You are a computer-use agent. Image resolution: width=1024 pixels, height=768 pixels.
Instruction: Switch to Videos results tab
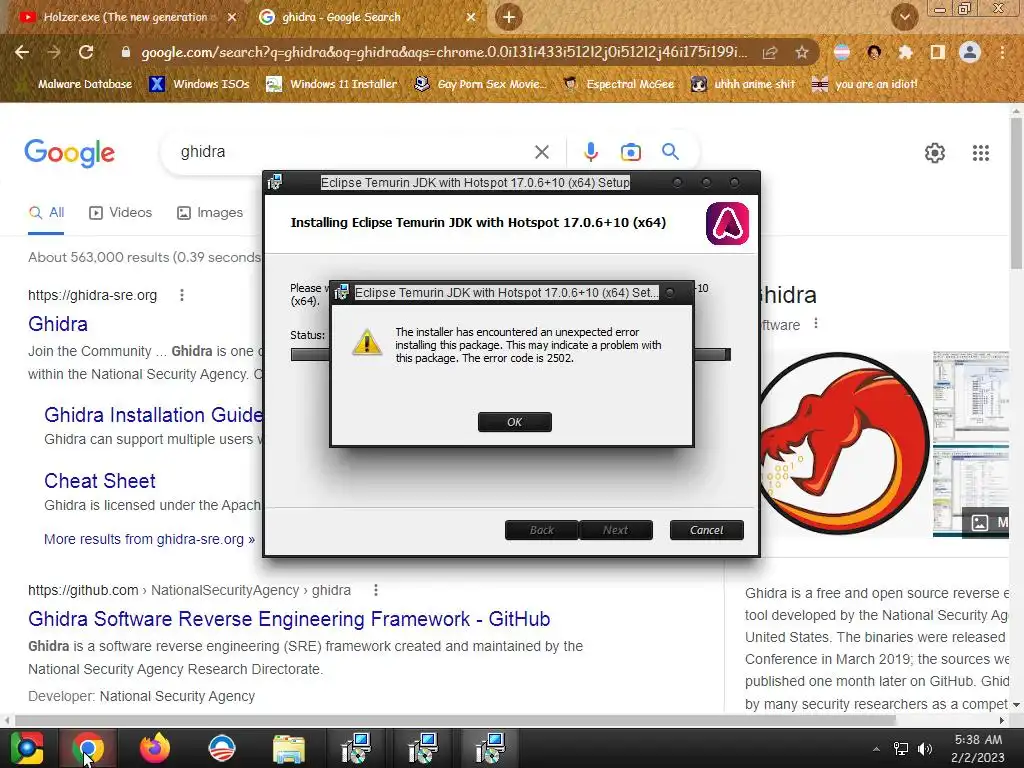pyautogui.click(x=120, y=212)
